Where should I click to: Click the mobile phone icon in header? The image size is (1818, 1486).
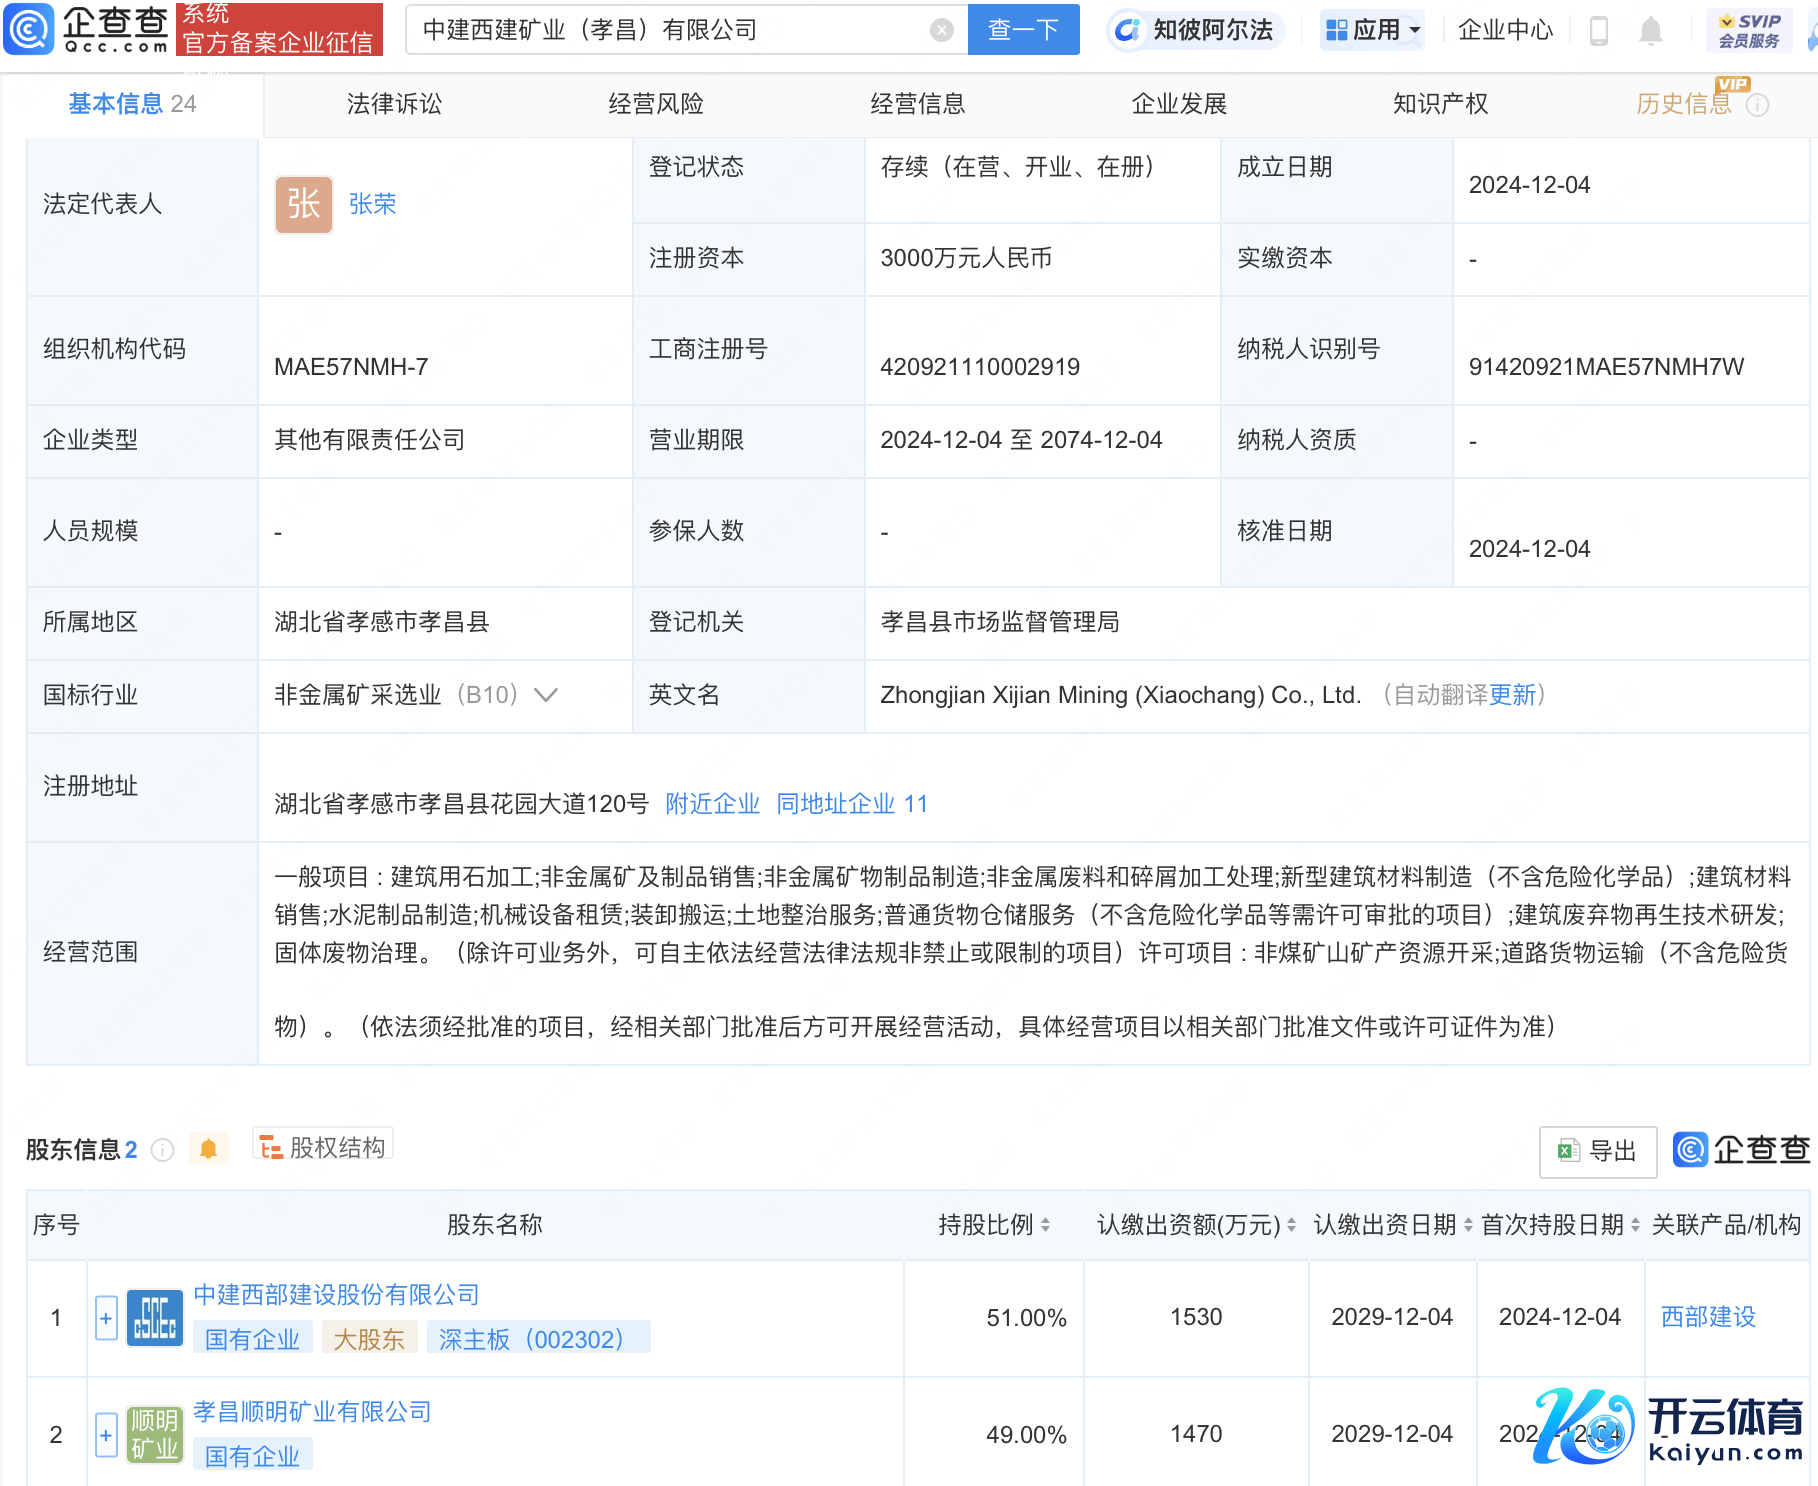tap(1598, 31)
